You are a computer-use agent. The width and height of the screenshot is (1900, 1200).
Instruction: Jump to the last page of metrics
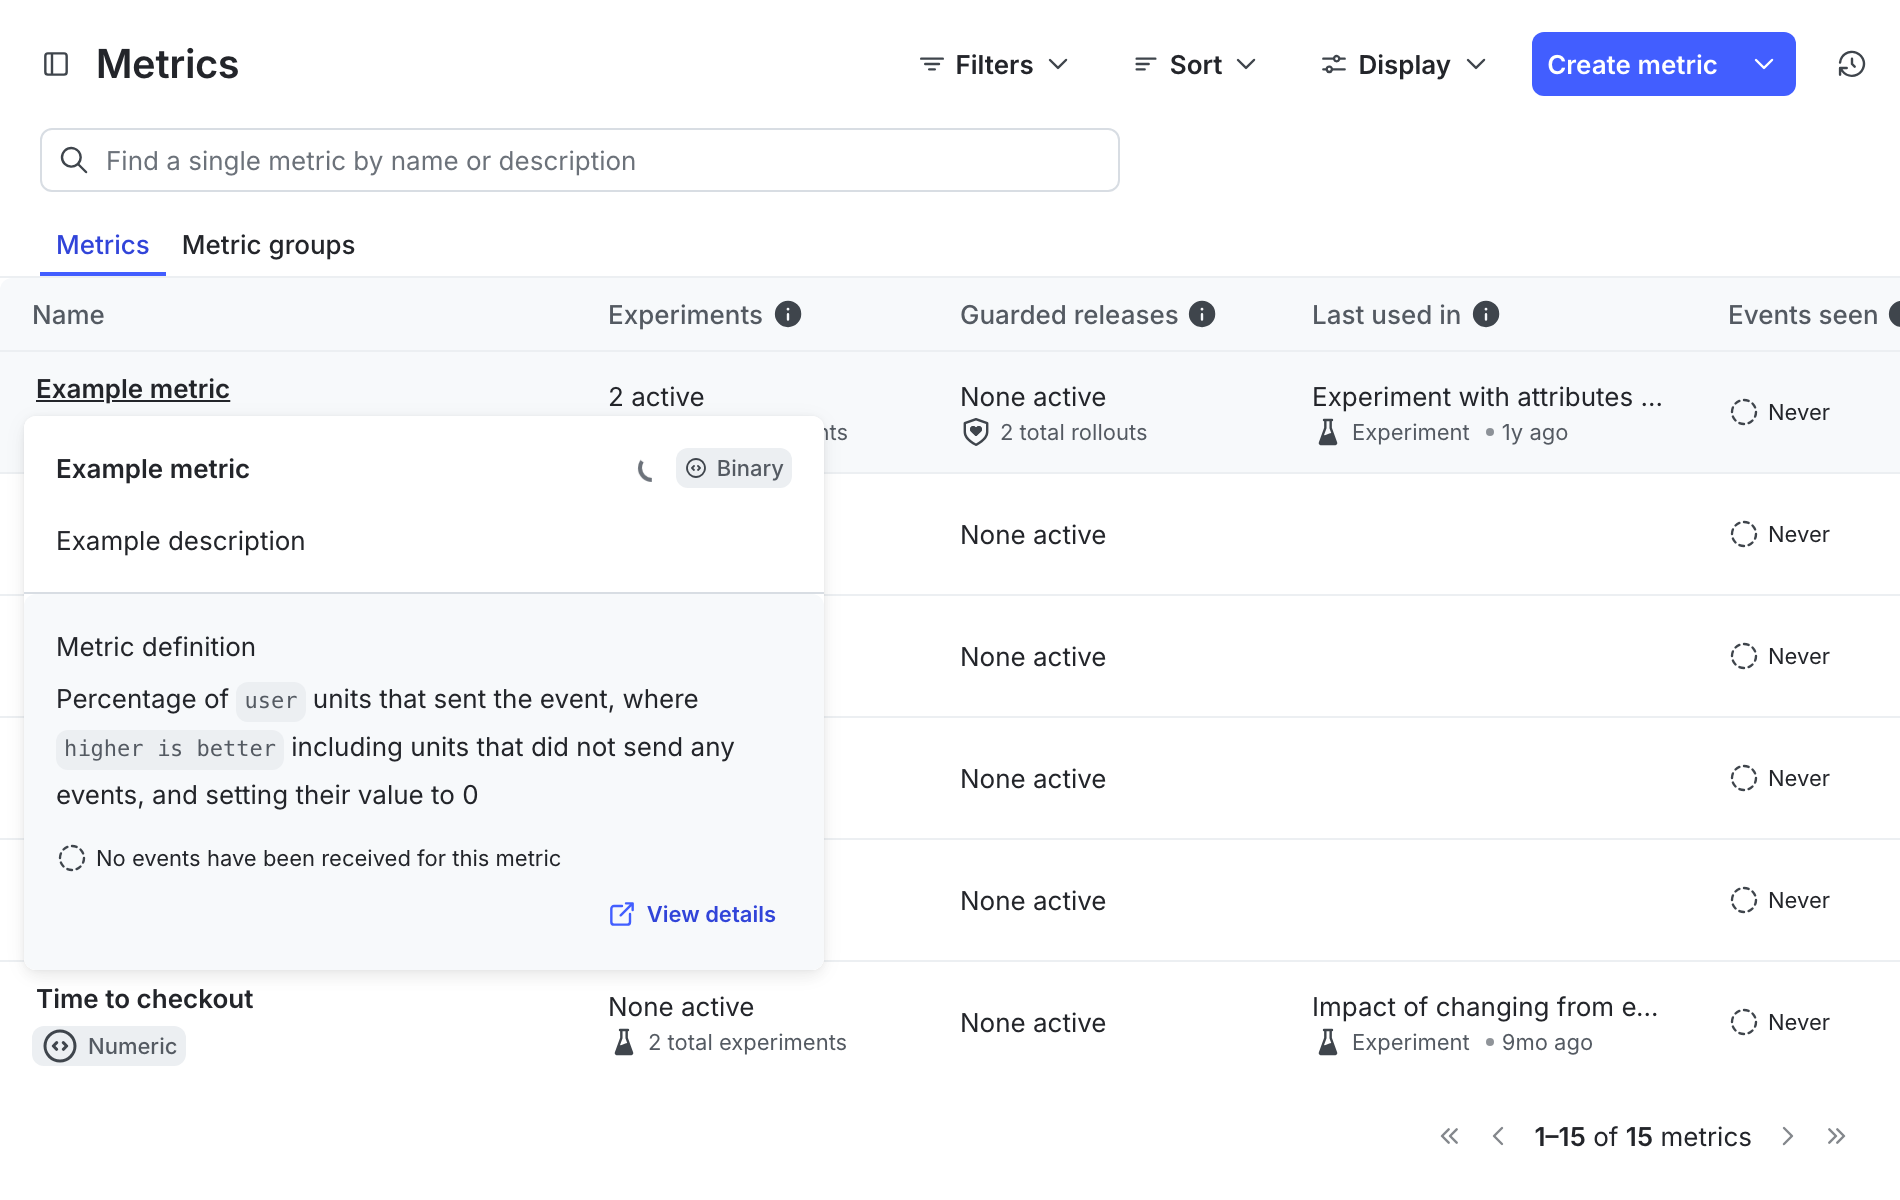[1836, 1137]
